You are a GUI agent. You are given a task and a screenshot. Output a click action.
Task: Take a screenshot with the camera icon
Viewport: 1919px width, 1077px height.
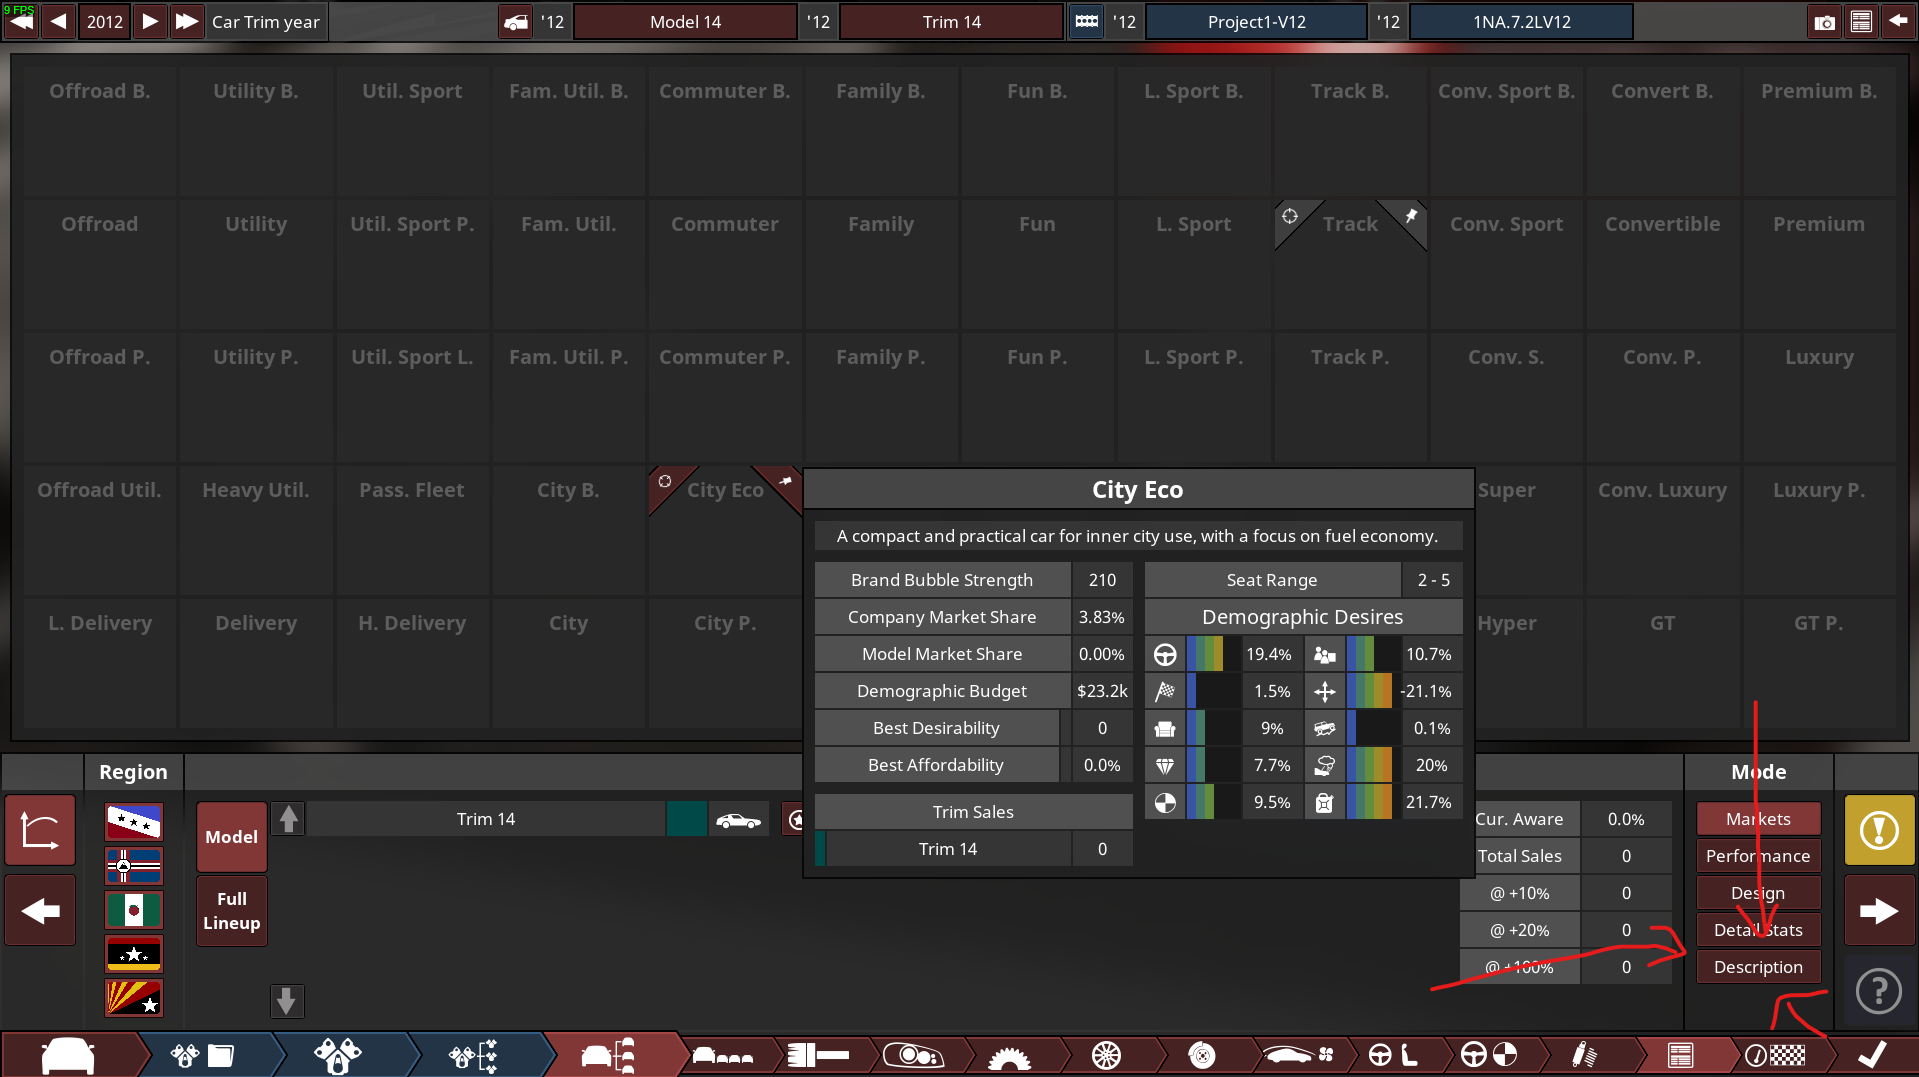pyautogui.click(x=1824, y=22)
